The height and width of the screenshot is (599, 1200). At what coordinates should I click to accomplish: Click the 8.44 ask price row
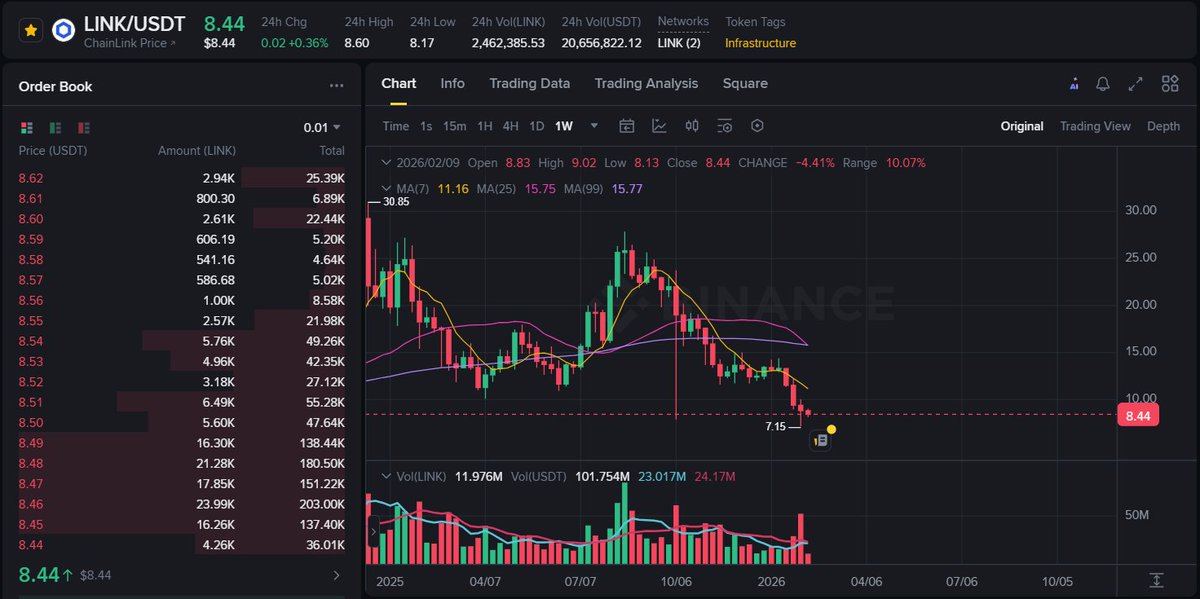click(181, 544)
